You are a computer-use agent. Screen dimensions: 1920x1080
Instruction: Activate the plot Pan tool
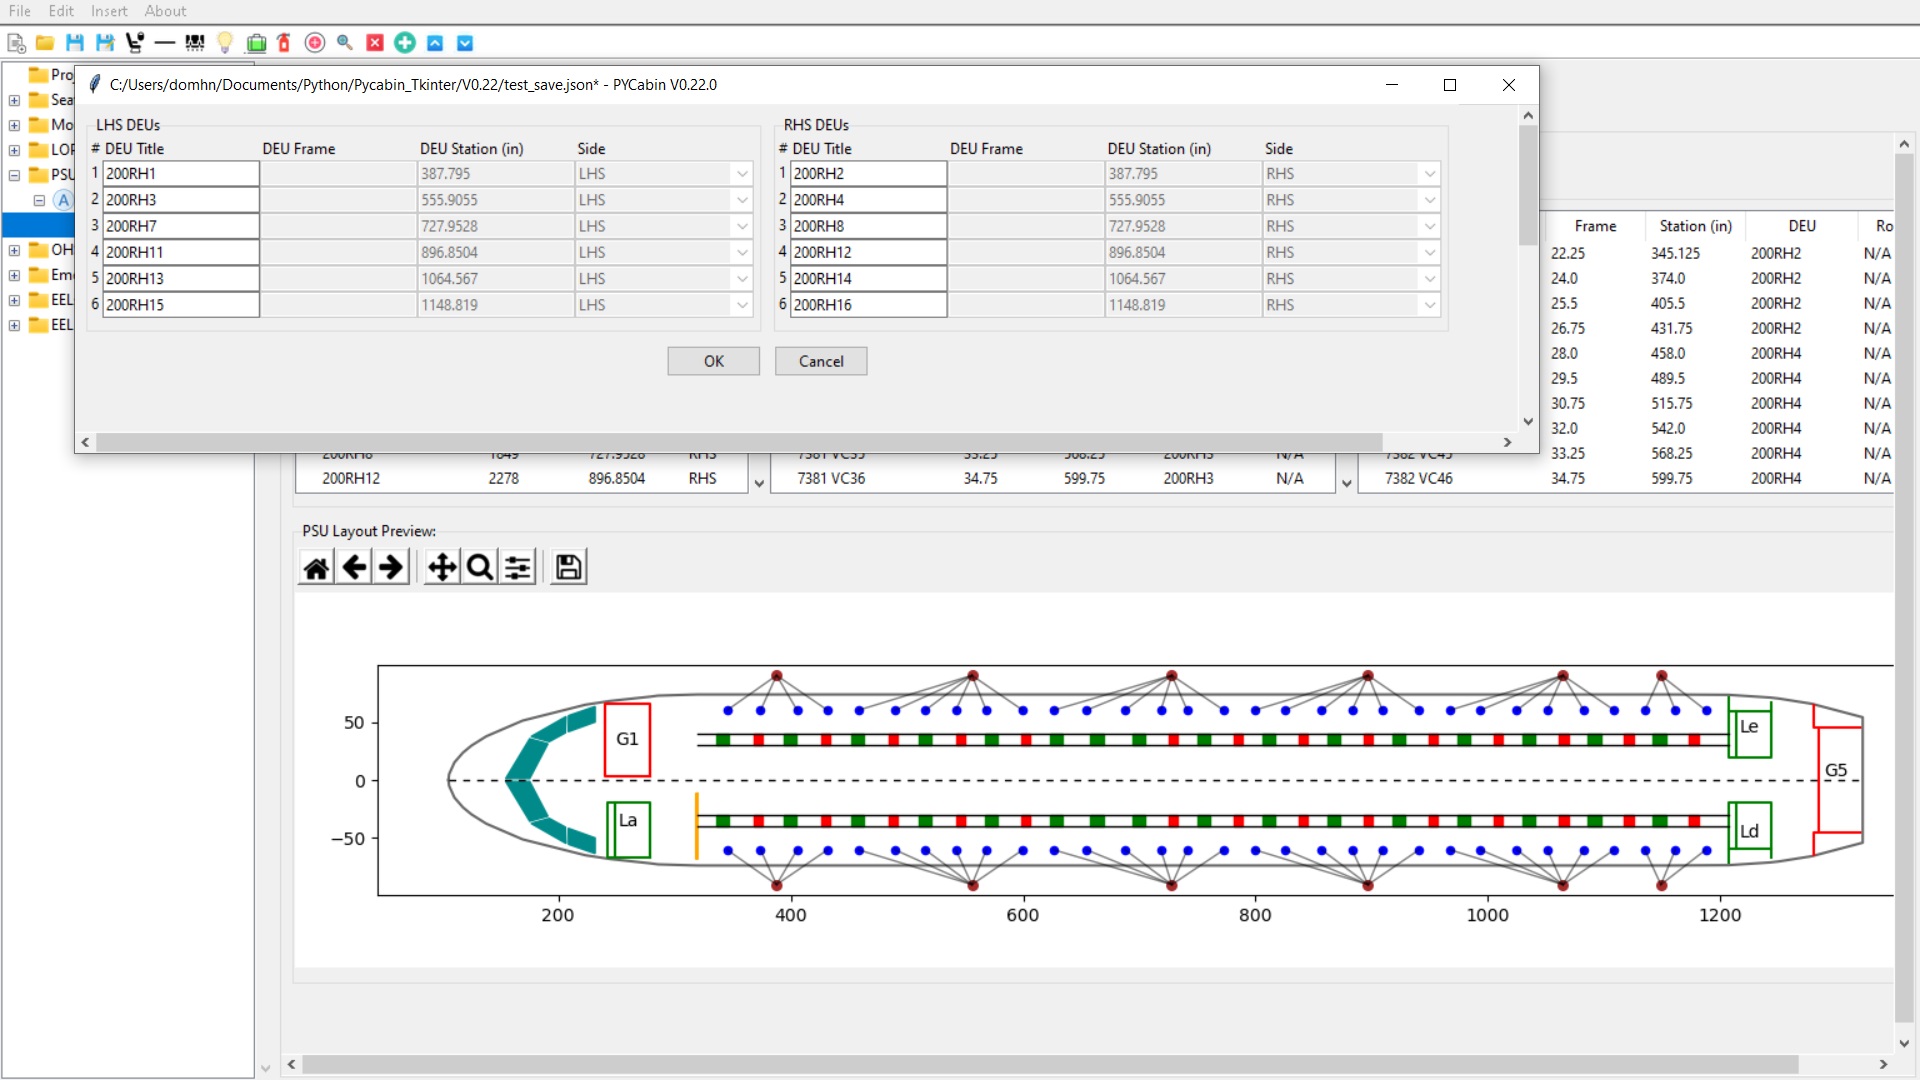click(442, 568)
